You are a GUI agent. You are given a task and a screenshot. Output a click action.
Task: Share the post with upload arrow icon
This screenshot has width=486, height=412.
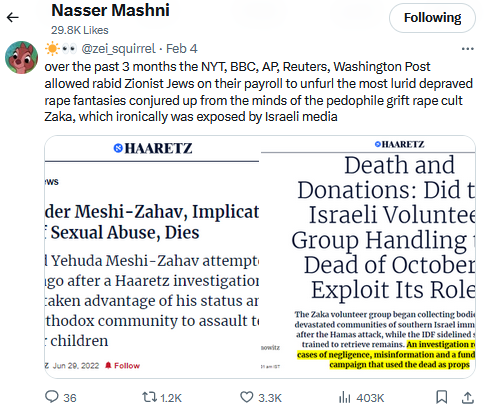coord(468,397)
